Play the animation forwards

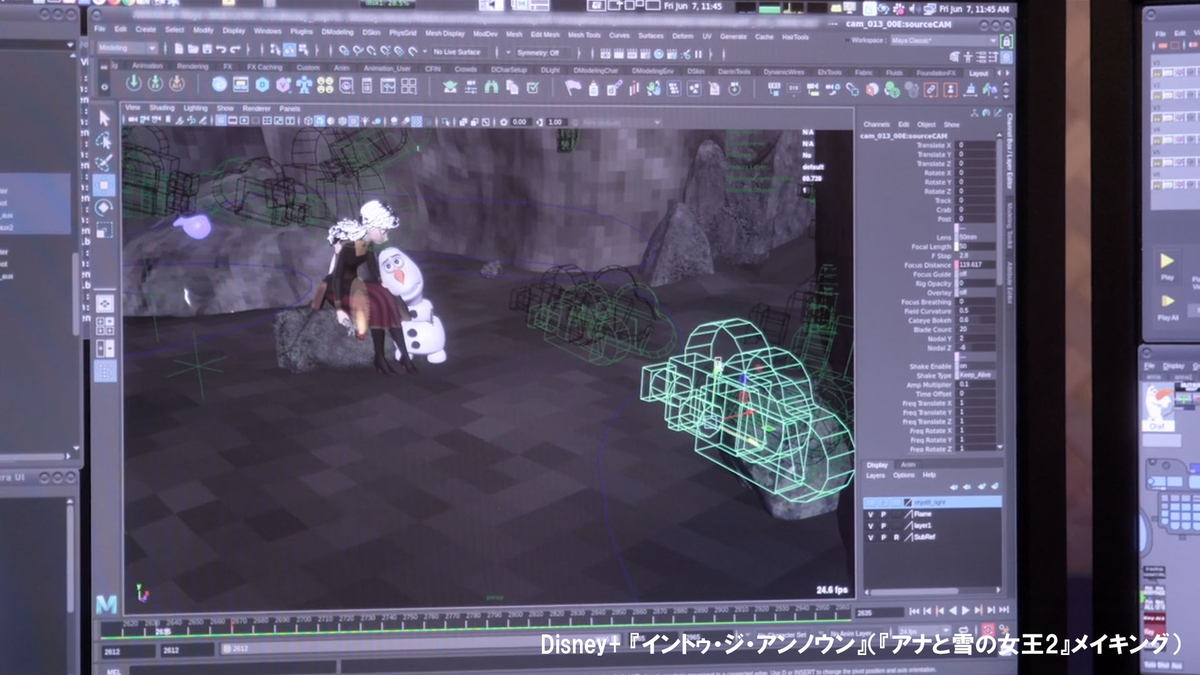(x=965, y=612)
